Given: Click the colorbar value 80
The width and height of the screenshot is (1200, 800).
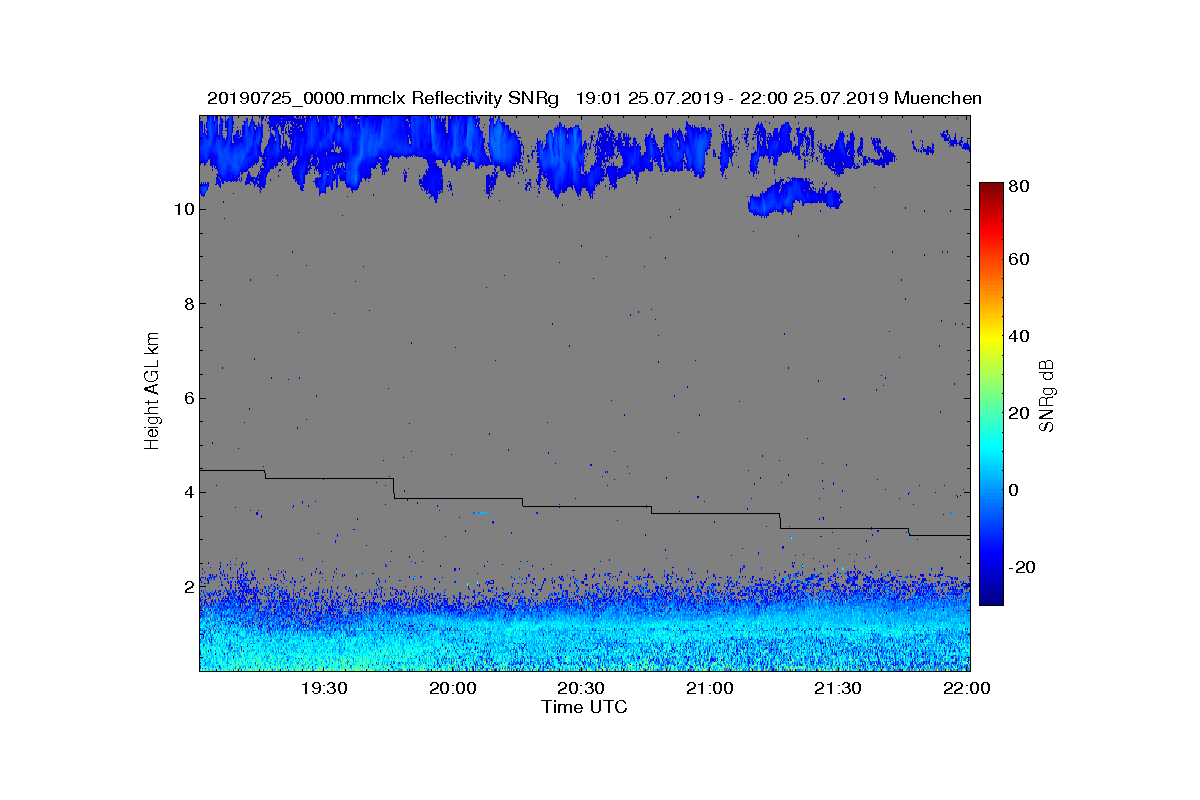Looking at the screenshot, I should (x=1020, y=186).
